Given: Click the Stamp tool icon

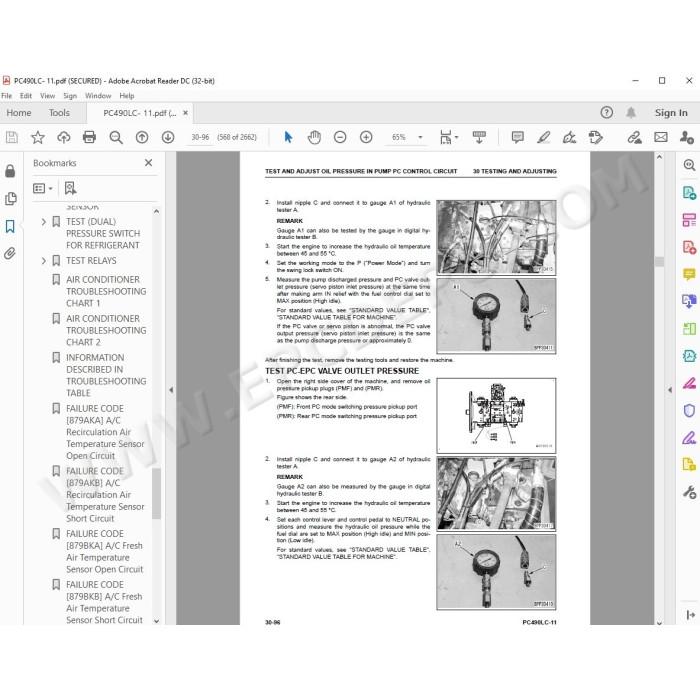Looking at the screenshot, I should click(x=596, y=137).
